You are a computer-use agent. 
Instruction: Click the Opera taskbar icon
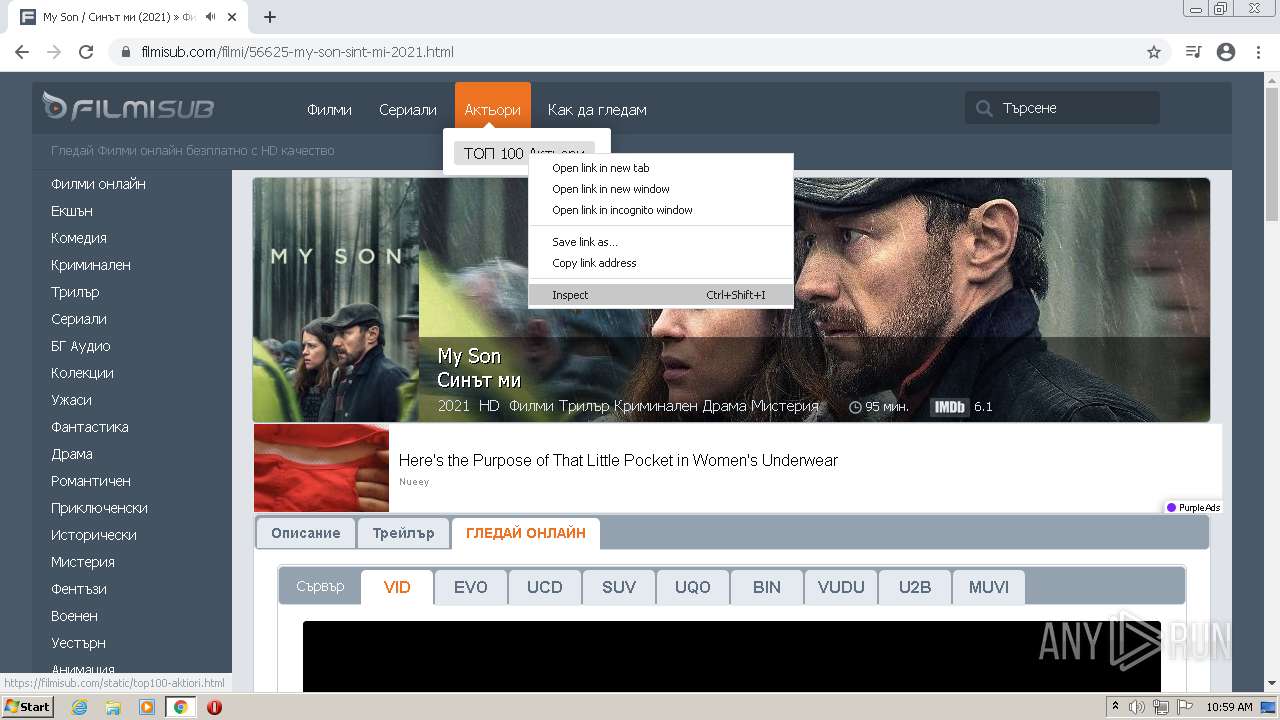click(x=214, y=707)
